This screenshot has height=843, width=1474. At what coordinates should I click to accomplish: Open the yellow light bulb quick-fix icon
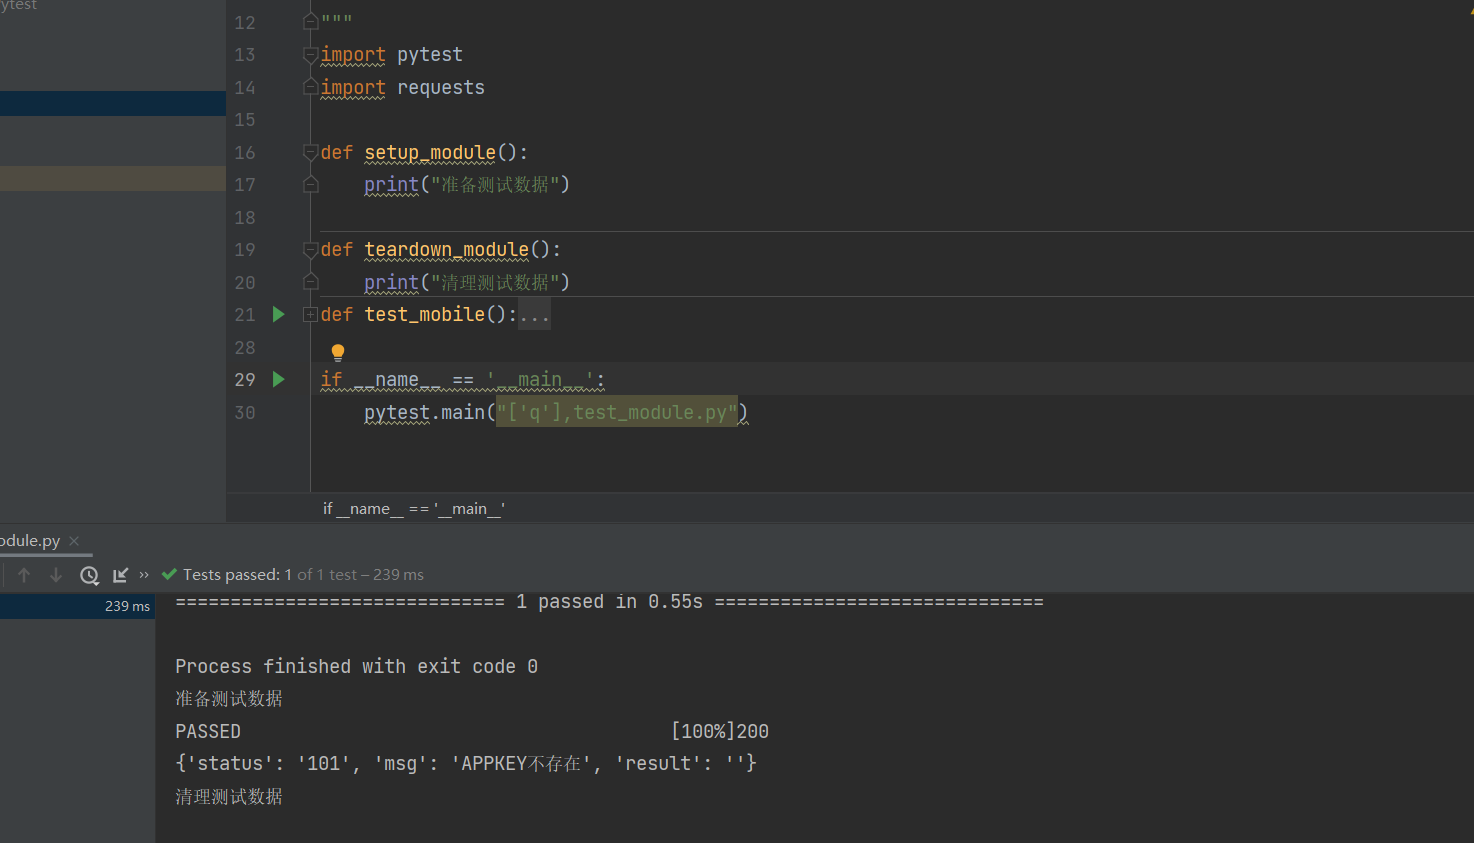point(338,352)
